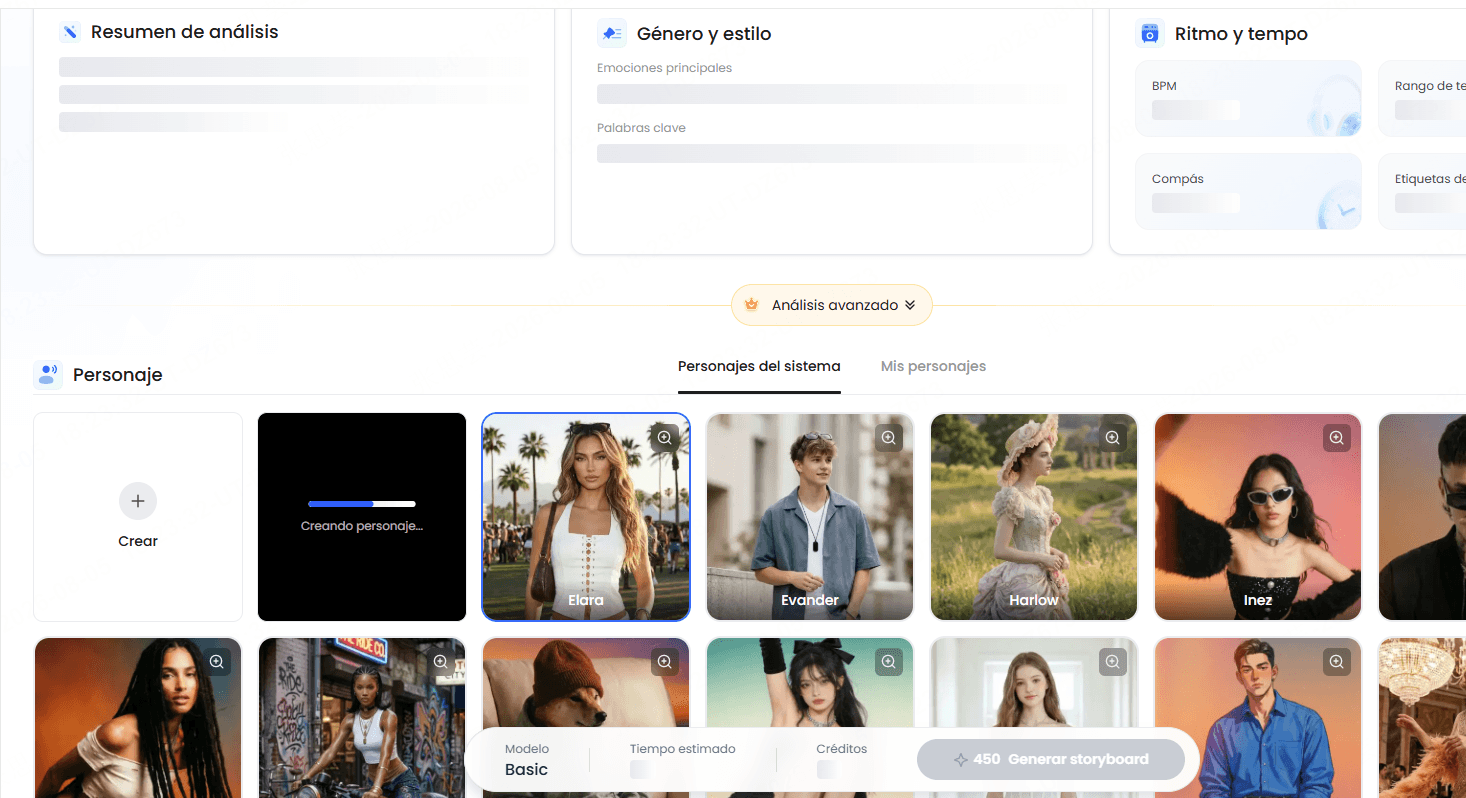Zoom into the girl by the window image
The height and width of the screenshot is (798, 1466).
tap(1113, 661)
